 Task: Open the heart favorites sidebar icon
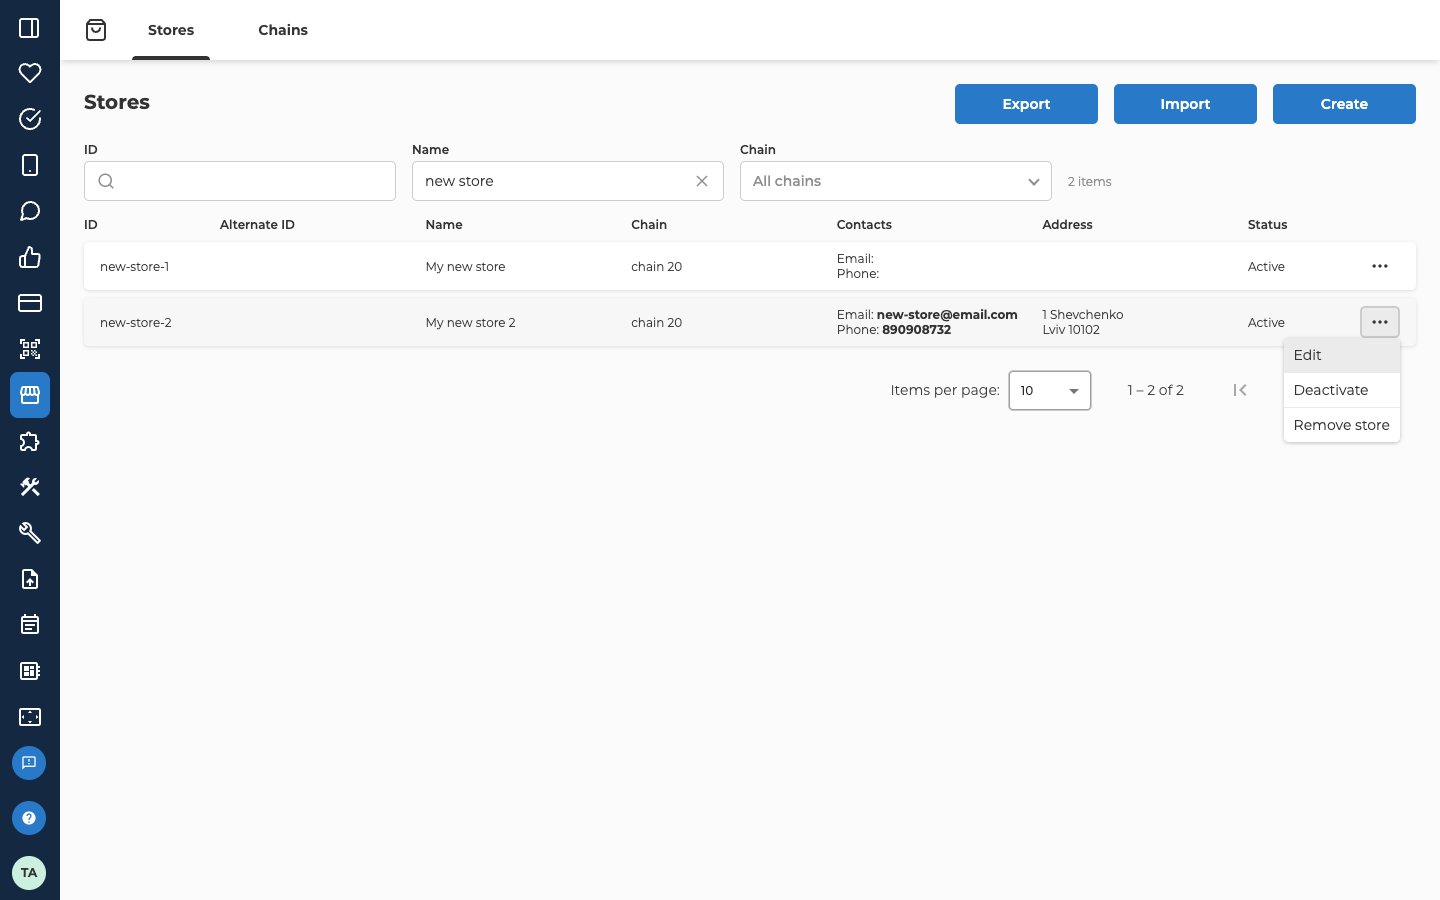coord(30,73)
